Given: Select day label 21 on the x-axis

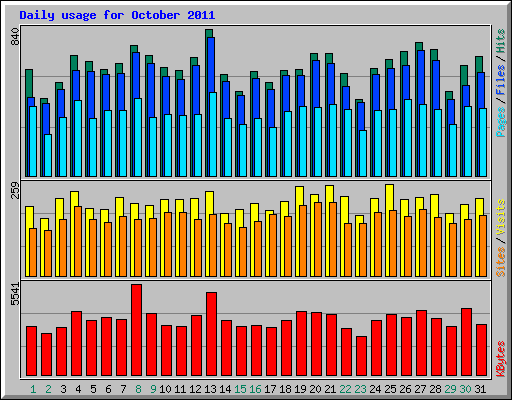Looking at the screenshot, I should pyautogui.click(x=330, y=389).
